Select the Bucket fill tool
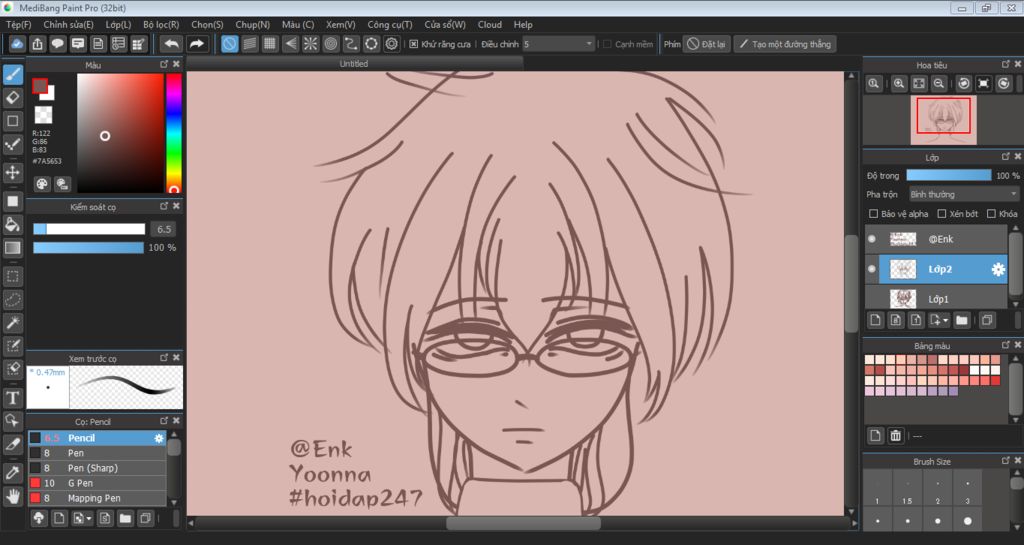Image resolution: width=1024 pixels, height=545 pixels. click(12, 224)
